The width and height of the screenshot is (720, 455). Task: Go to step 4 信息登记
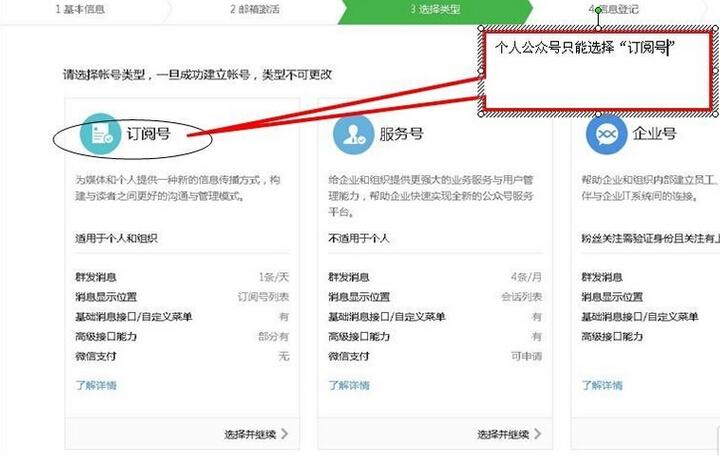pos(613,9)
